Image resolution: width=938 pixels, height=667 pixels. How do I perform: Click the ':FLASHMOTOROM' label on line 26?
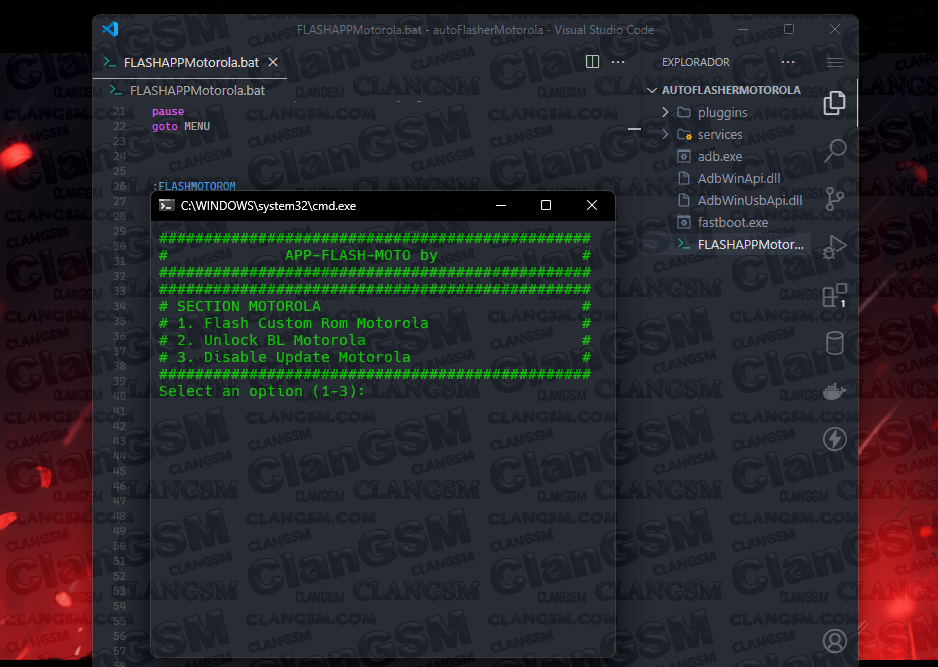click(x=194, y=186)
